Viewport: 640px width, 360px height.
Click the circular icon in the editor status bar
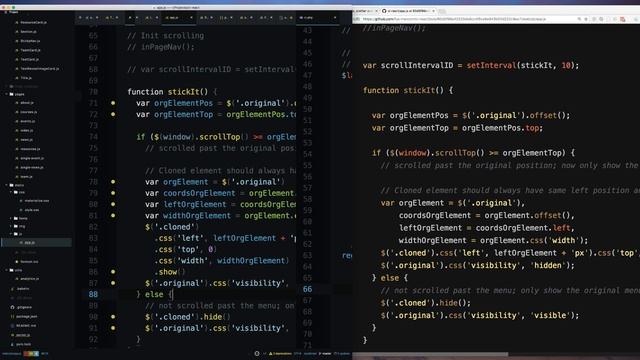(x=257, y=353)
